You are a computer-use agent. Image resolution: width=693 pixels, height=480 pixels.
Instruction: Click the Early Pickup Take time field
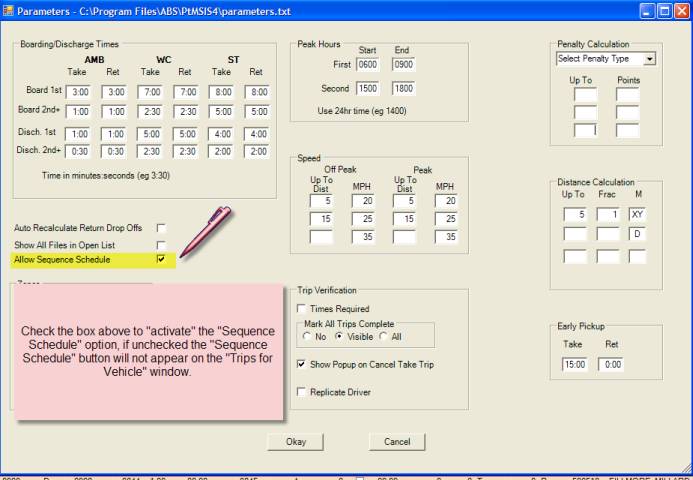point(575,362)
